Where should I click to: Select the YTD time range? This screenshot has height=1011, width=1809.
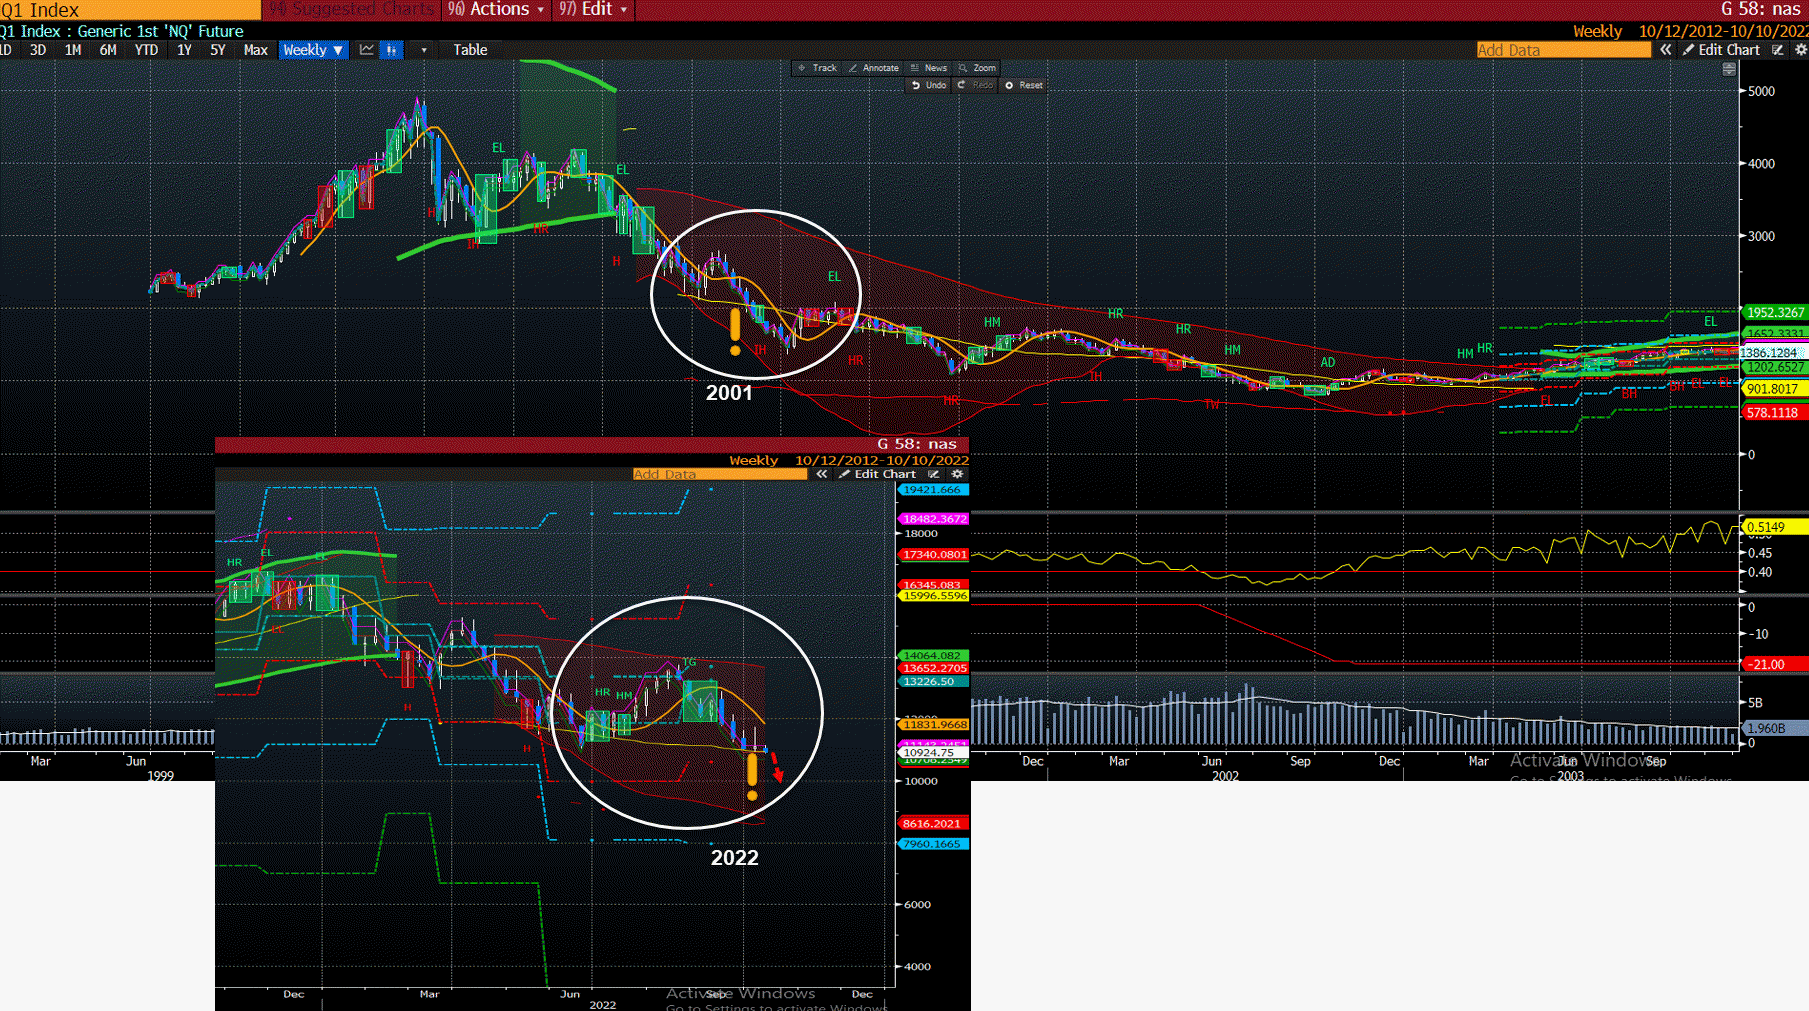coord(146,50)
